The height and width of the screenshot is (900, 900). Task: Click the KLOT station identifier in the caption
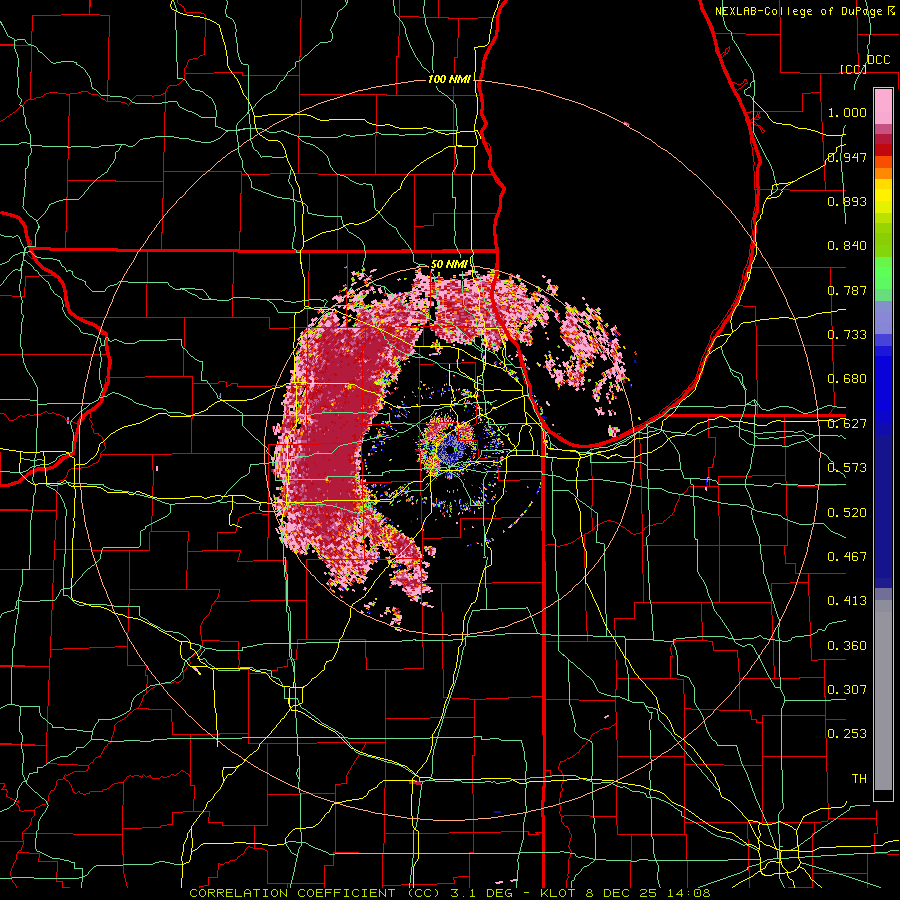[x=557, y=893]
